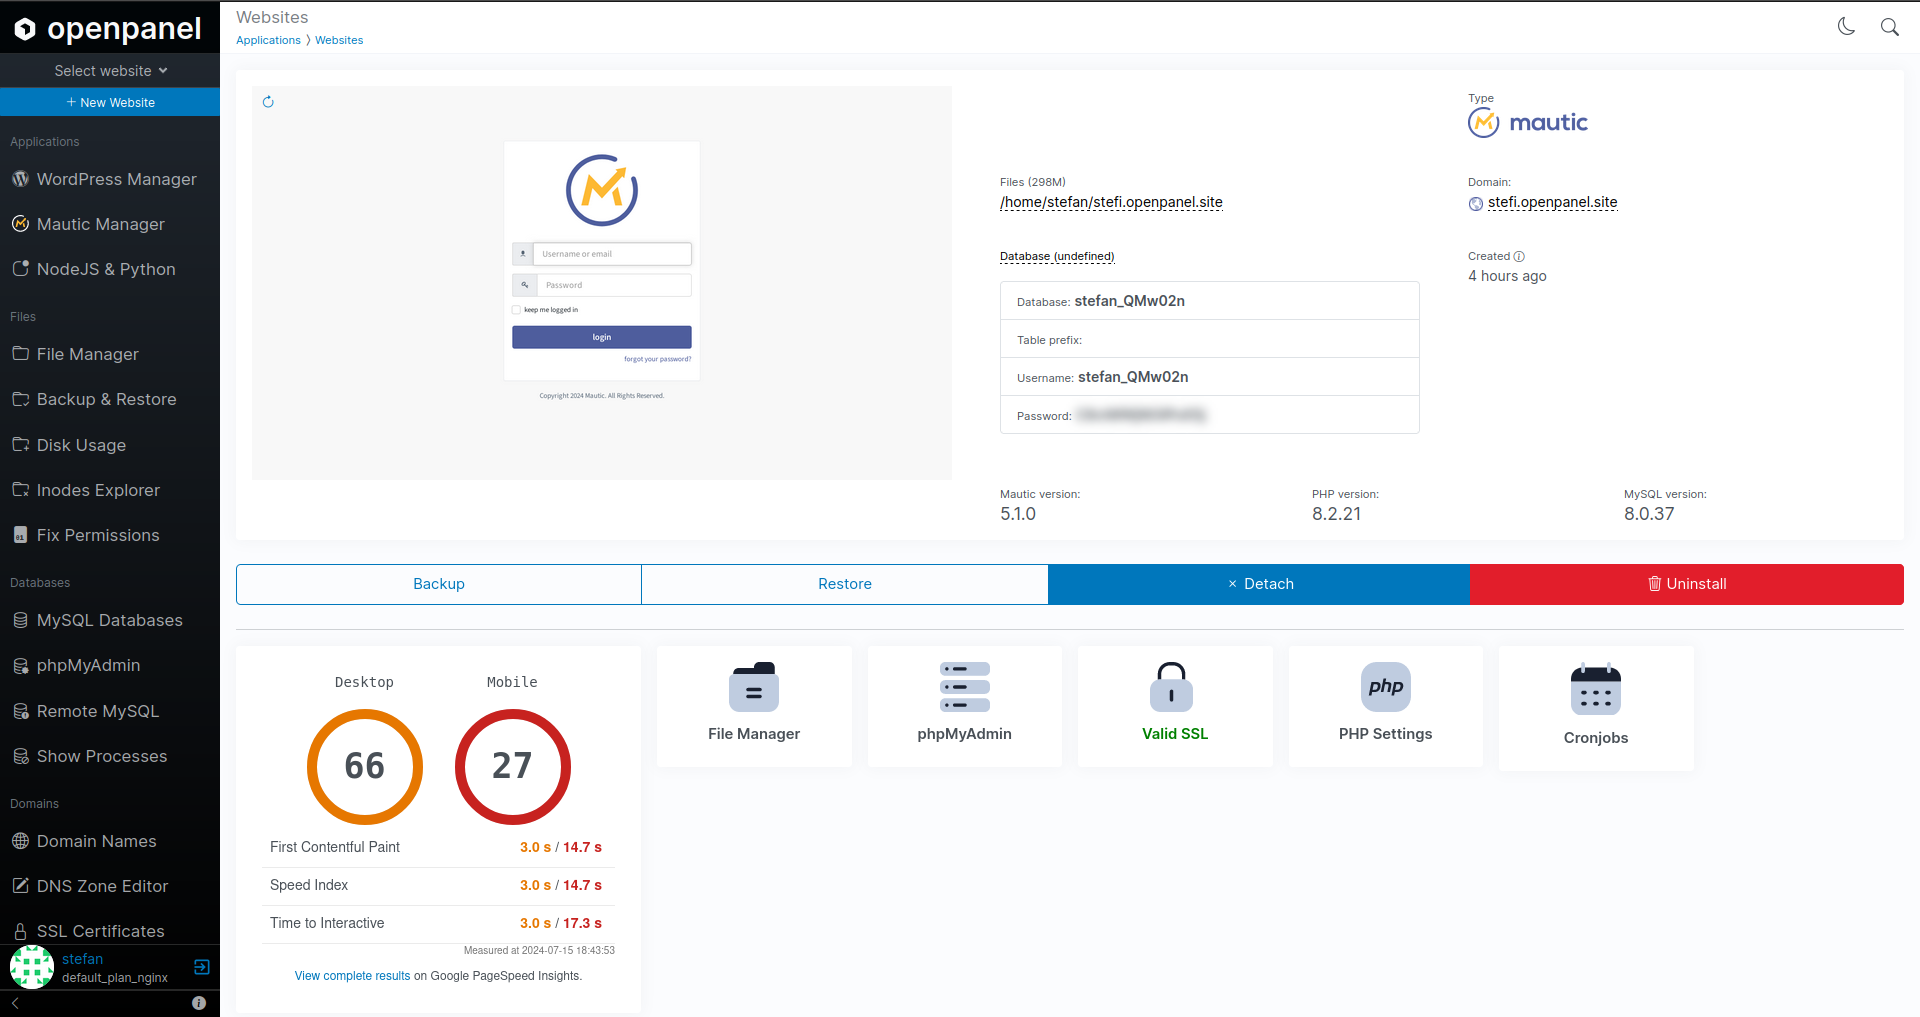Click the logout icon beside stefan
The height and width of the screenshot is (1017, 1920).
(x=201, y=967)
